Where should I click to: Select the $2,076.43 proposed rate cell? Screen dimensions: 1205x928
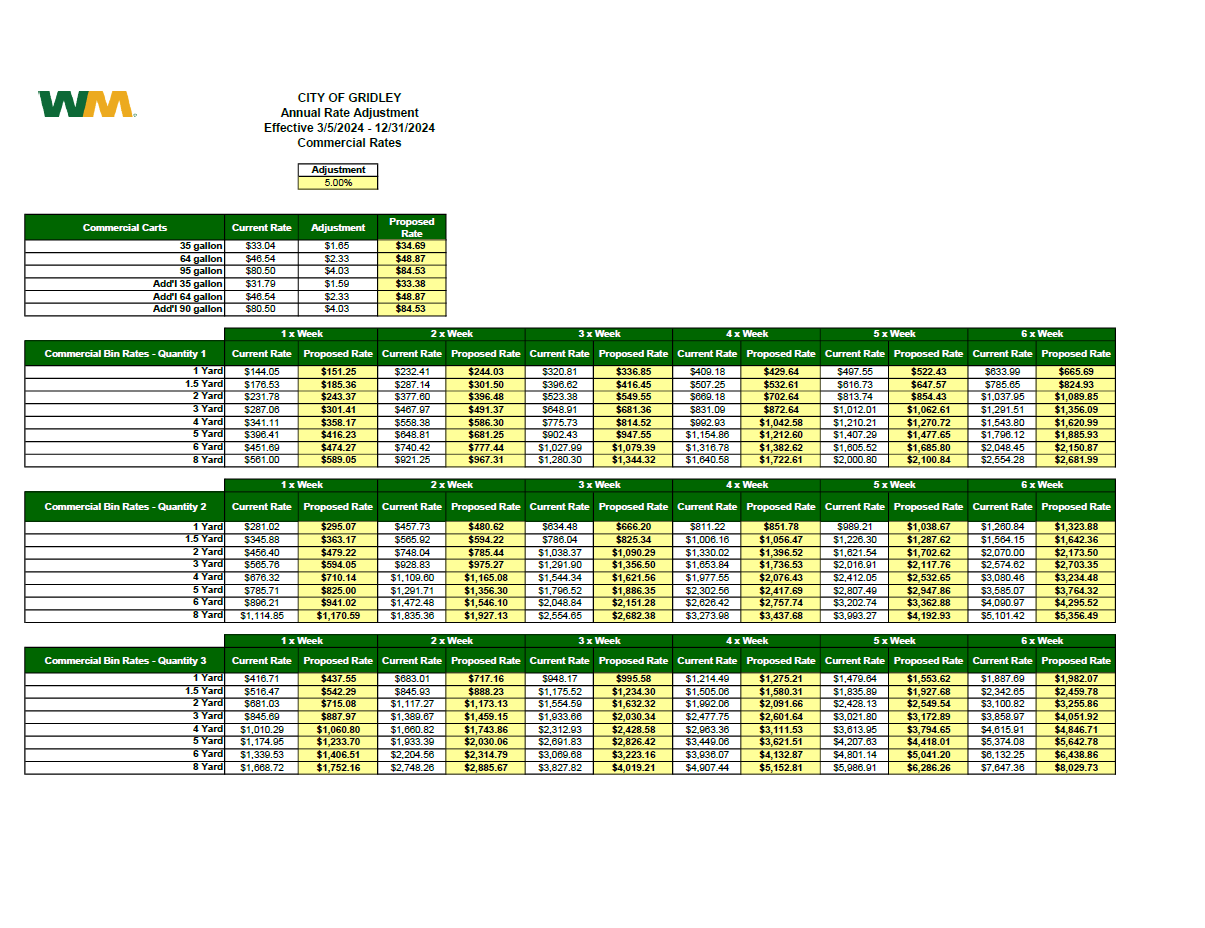click(780, 577)
